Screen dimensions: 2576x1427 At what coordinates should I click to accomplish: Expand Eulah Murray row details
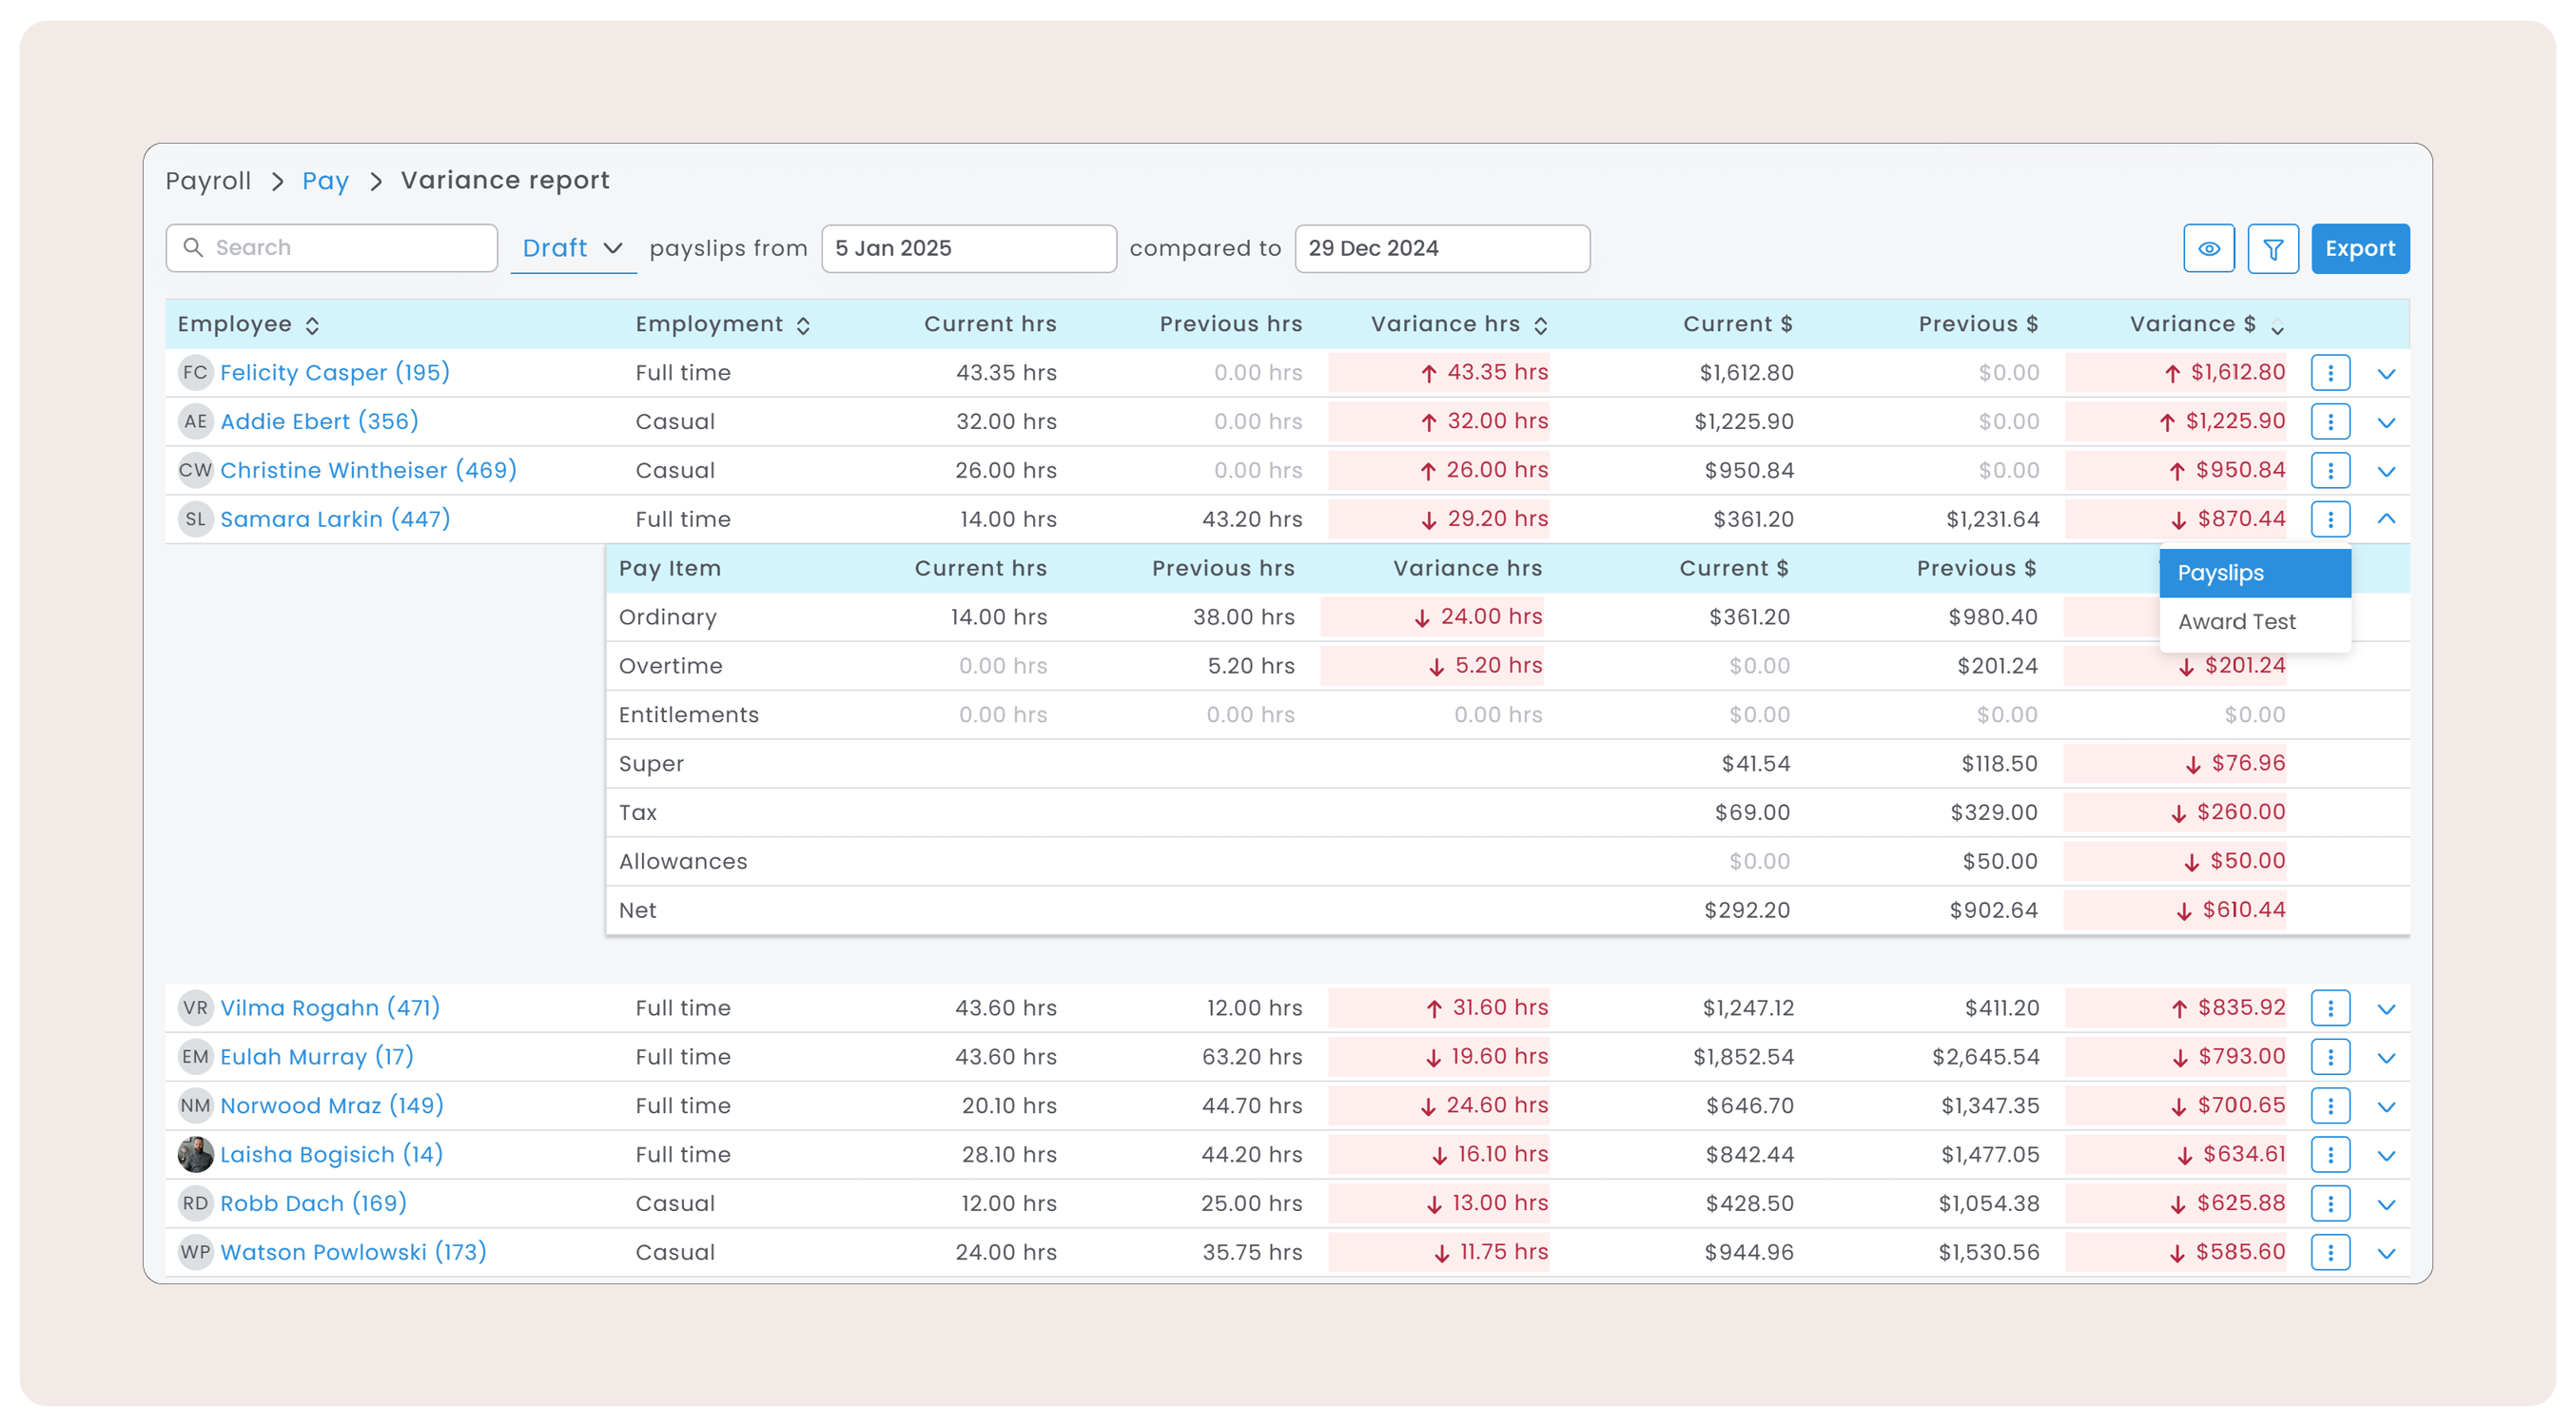[x=2386, y=1057]
